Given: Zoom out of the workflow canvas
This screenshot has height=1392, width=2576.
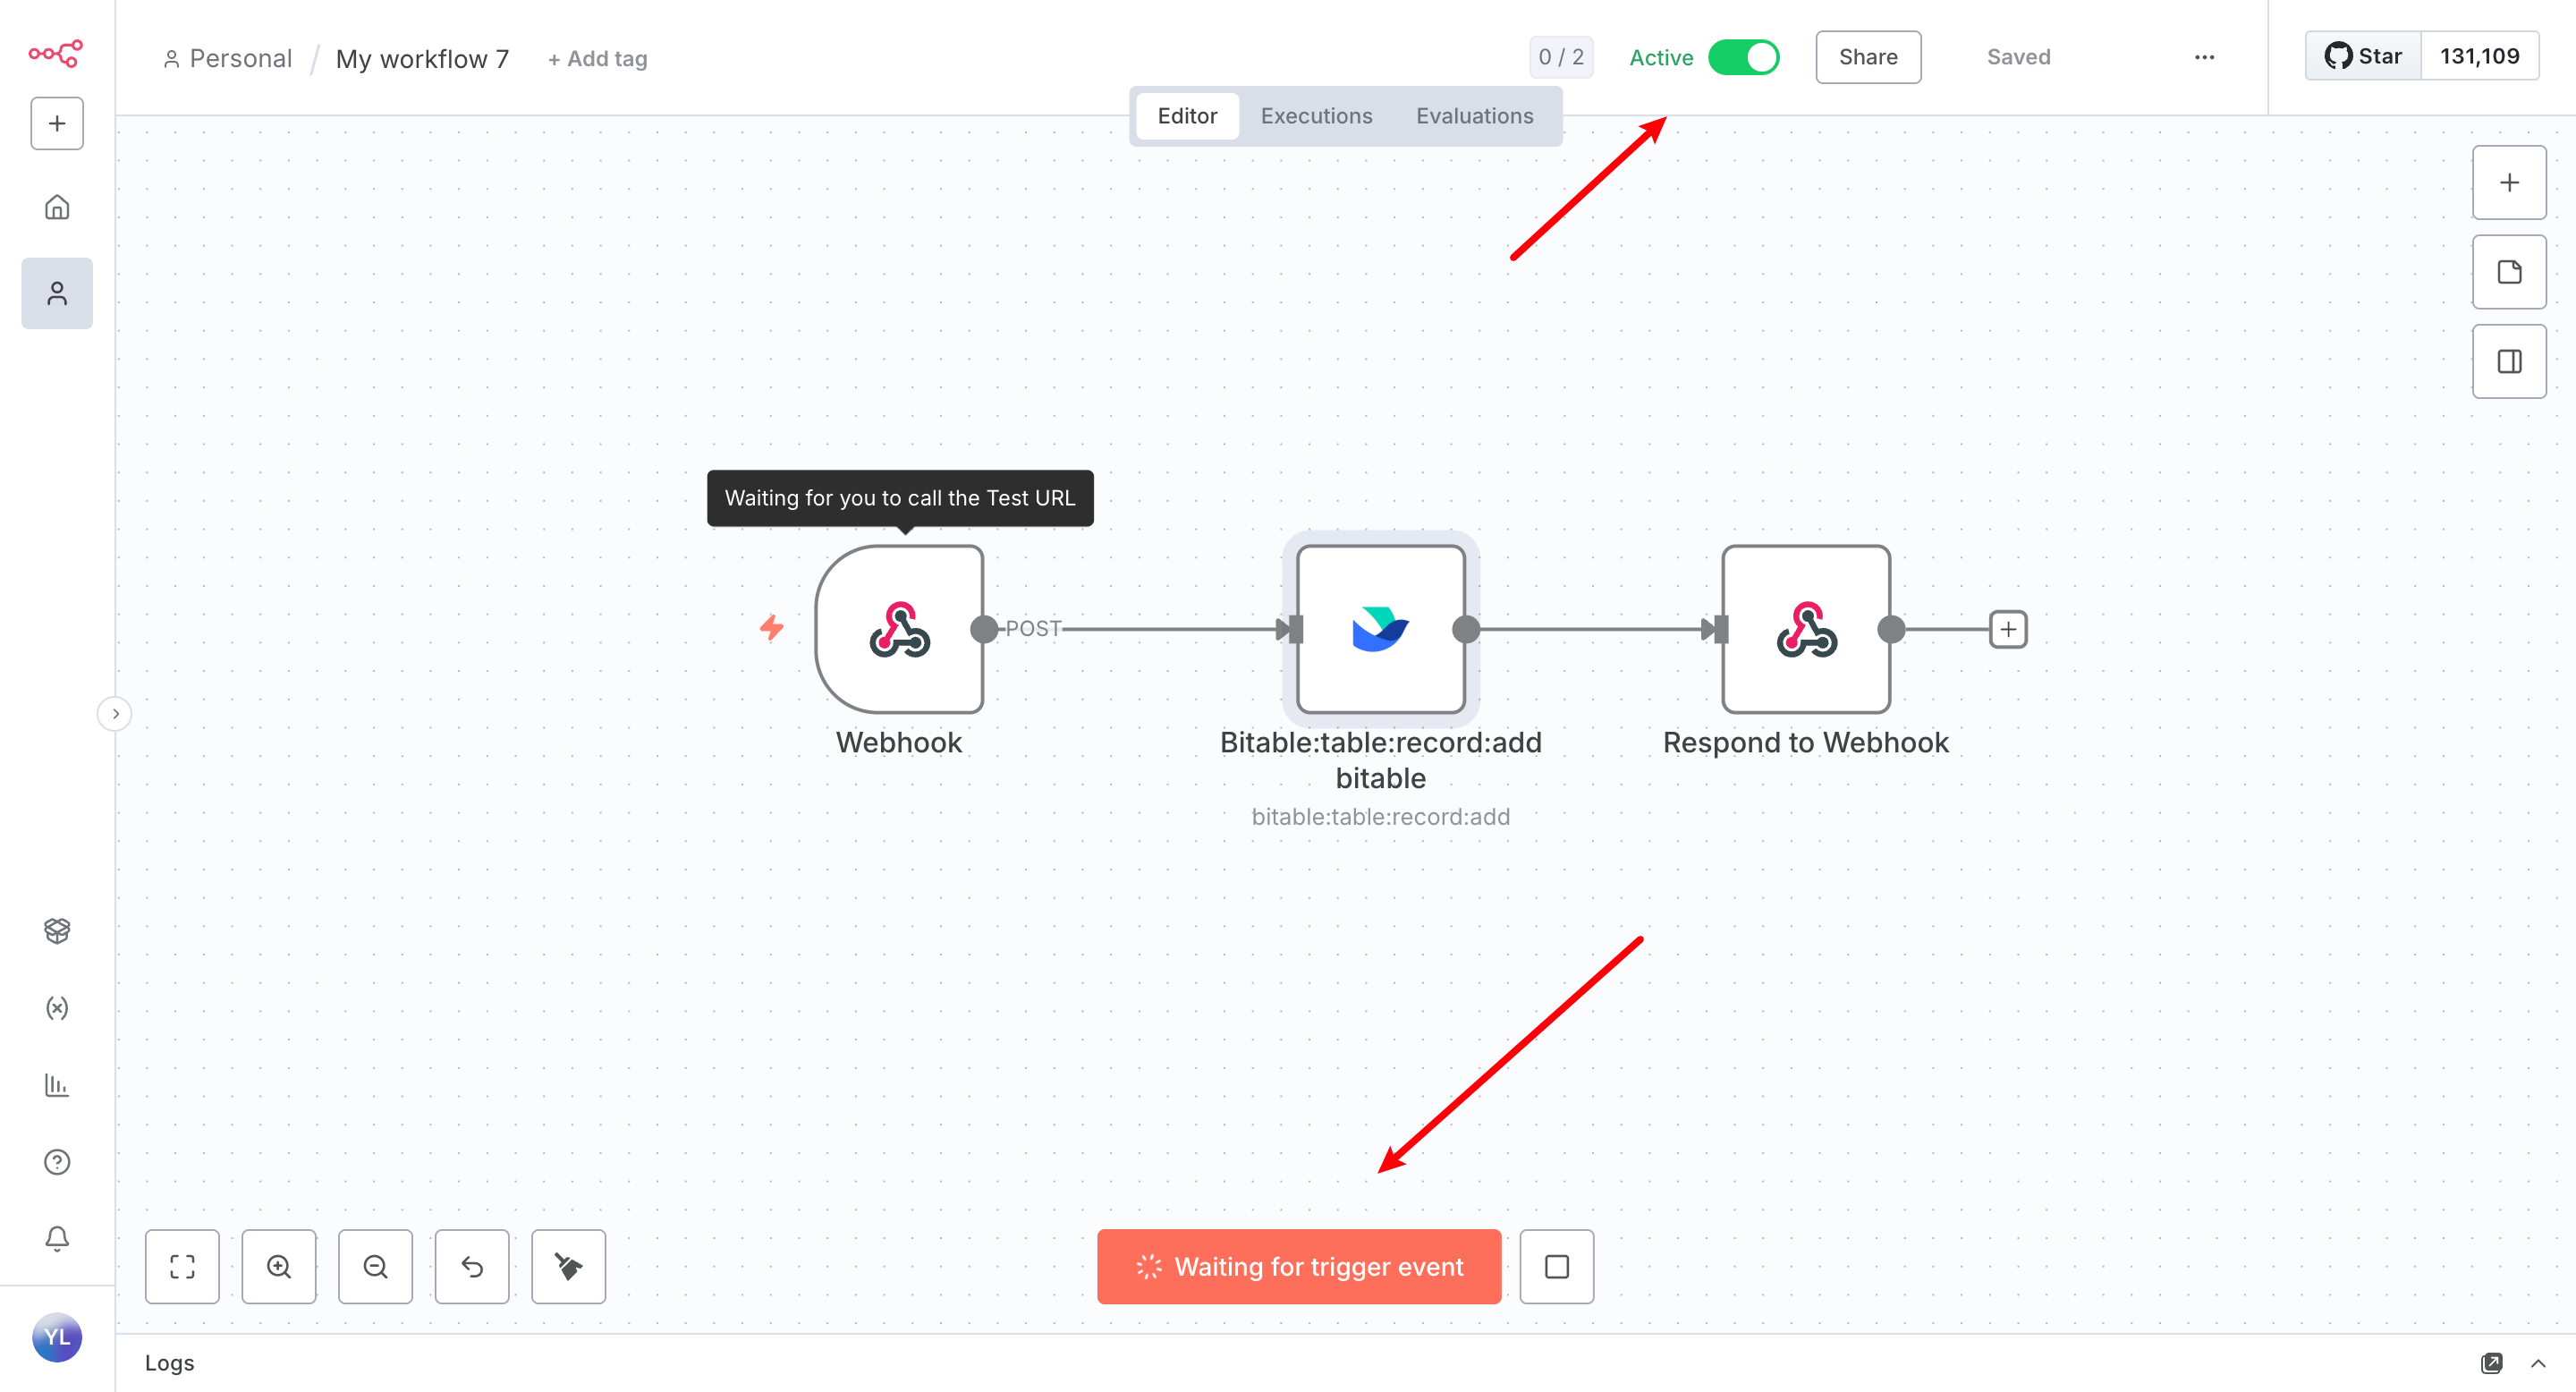Looking at the screenshot, I should point(375,1266).
